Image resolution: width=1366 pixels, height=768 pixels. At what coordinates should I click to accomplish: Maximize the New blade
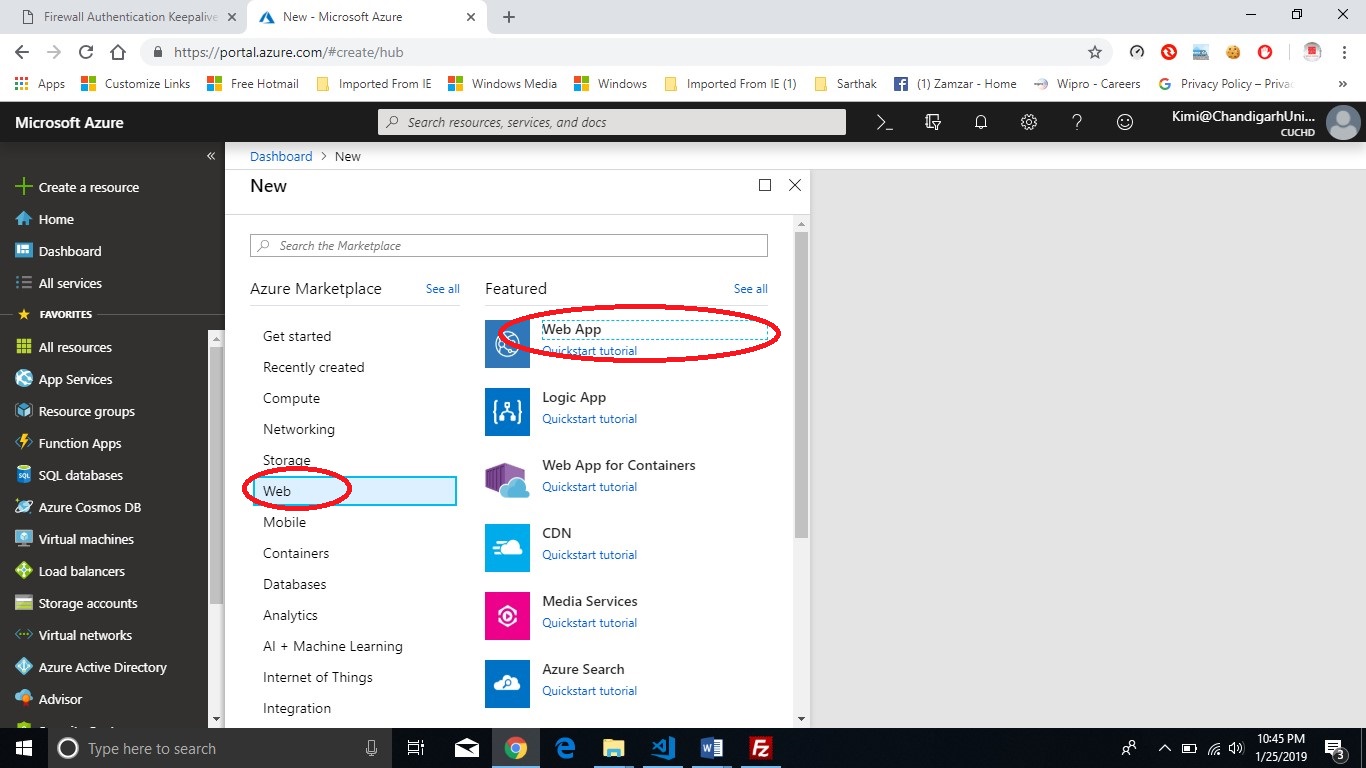(x=765, y=185)
